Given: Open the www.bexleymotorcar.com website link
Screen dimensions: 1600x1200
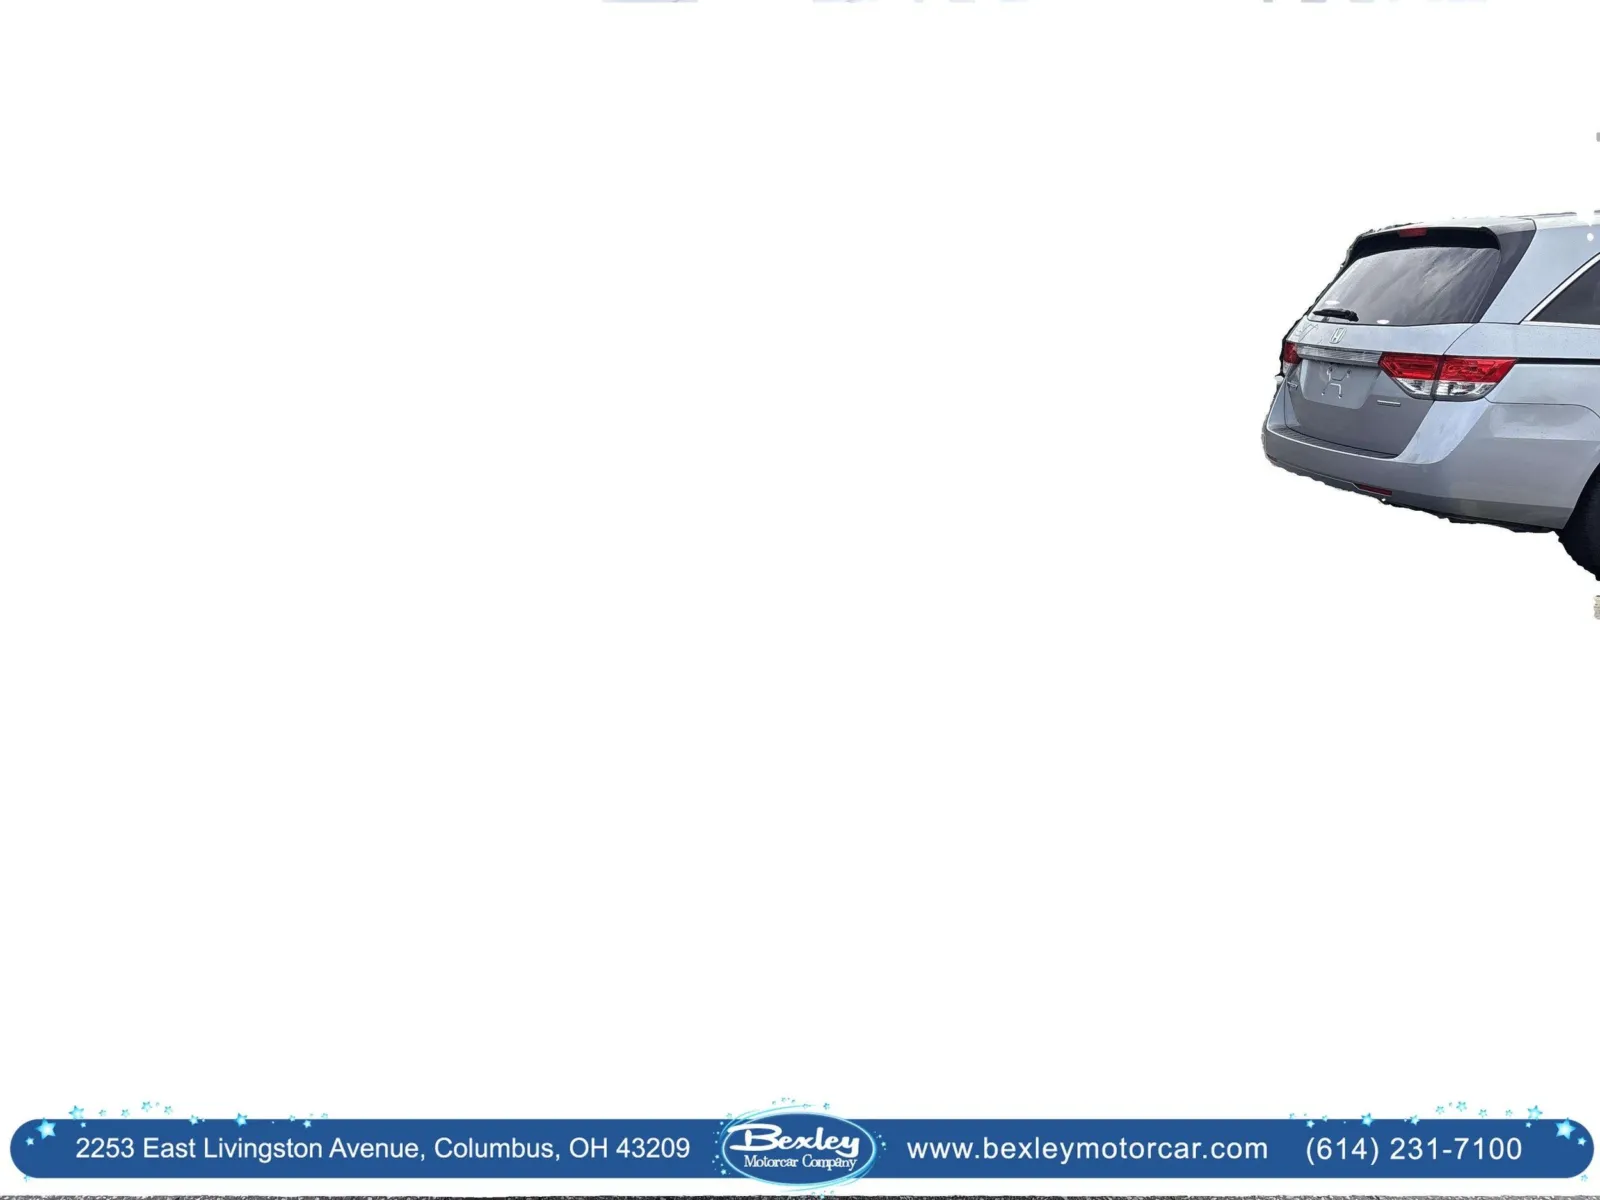Looking at the screenshot, I should tap(1087, 1149).
